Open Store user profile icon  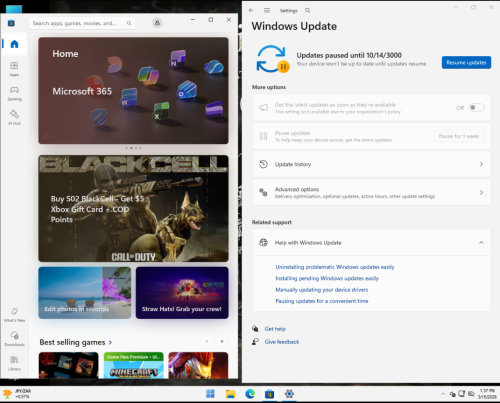(x=157, y=23)
